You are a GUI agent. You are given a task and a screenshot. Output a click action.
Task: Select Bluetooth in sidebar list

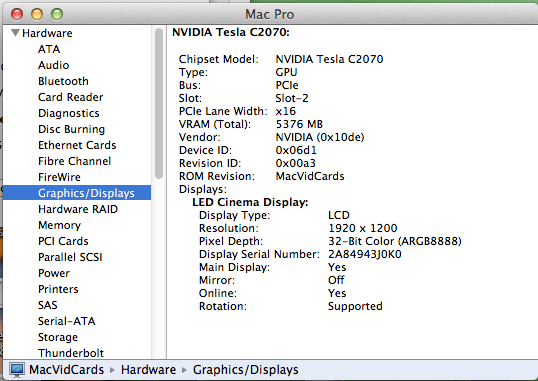[63, 81]
